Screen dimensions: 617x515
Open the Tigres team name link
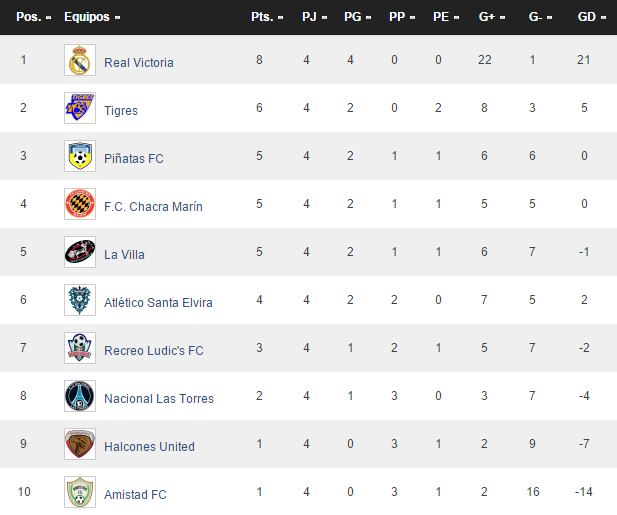[121, 110]
